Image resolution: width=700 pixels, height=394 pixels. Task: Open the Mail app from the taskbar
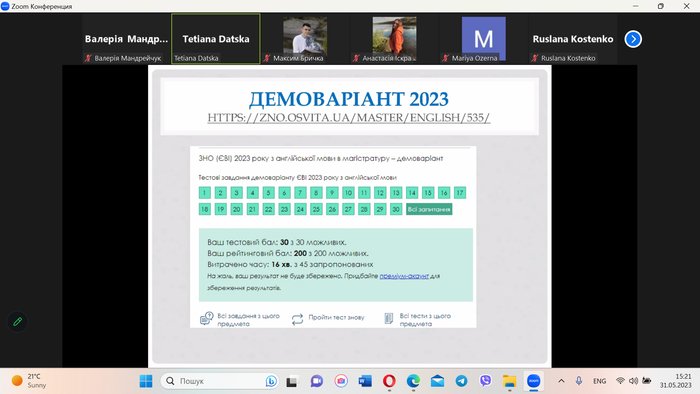point(437,381)
